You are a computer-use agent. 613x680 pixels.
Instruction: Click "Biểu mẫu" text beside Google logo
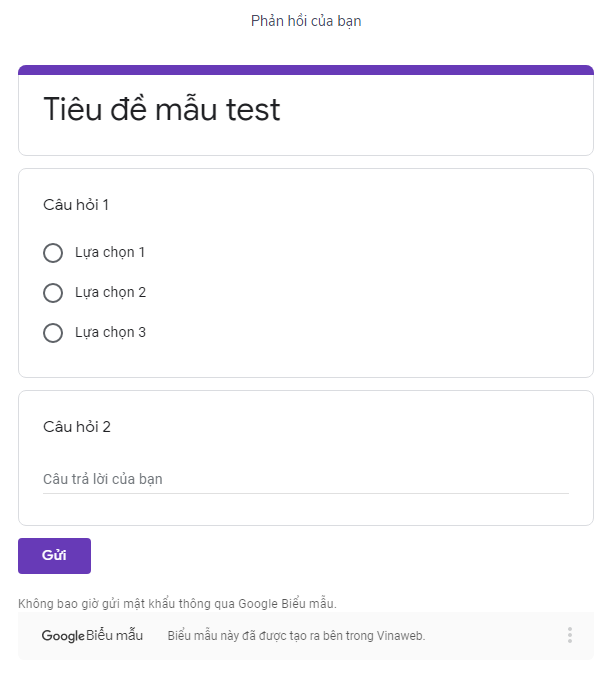(x=115, y=636)
